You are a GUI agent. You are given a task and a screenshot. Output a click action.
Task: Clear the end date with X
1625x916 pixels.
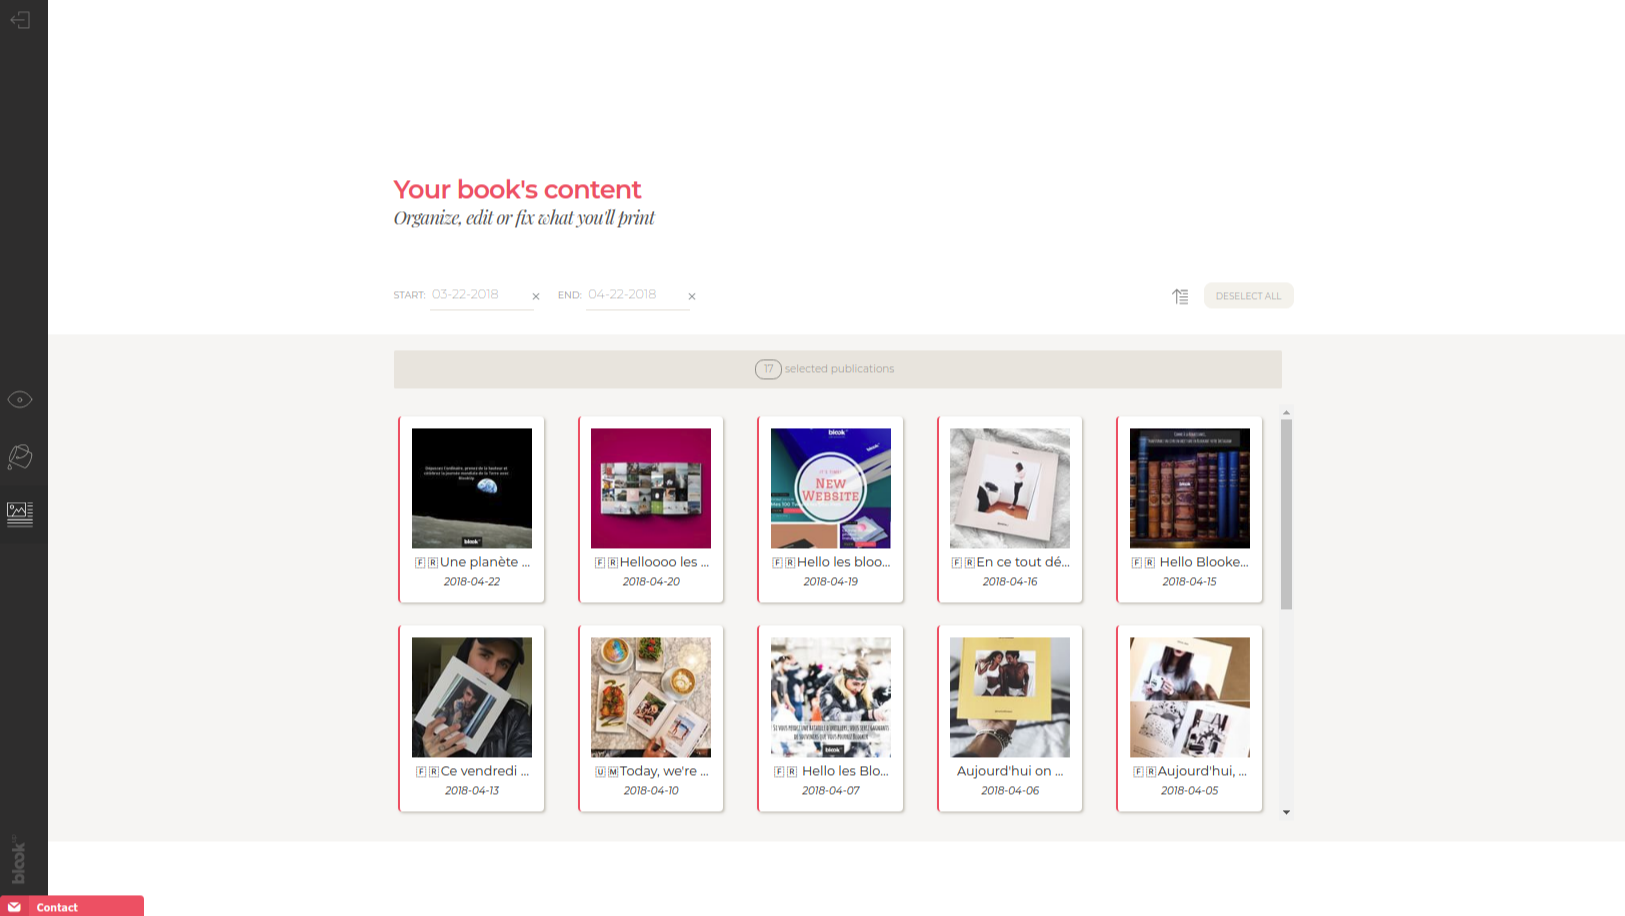[x=692, y=296]
